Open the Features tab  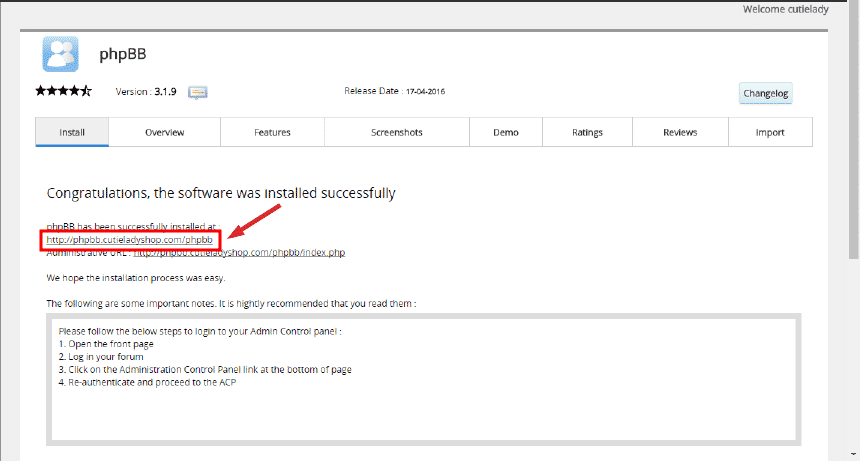[272, 132]
